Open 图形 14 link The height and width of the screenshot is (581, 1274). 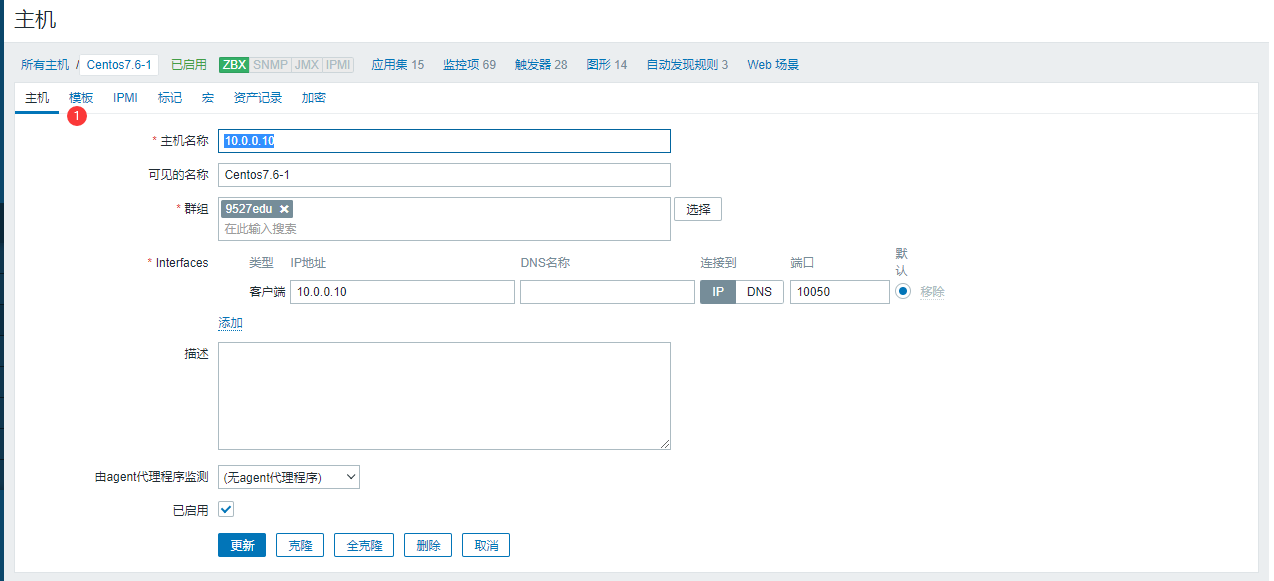[607, 65]
